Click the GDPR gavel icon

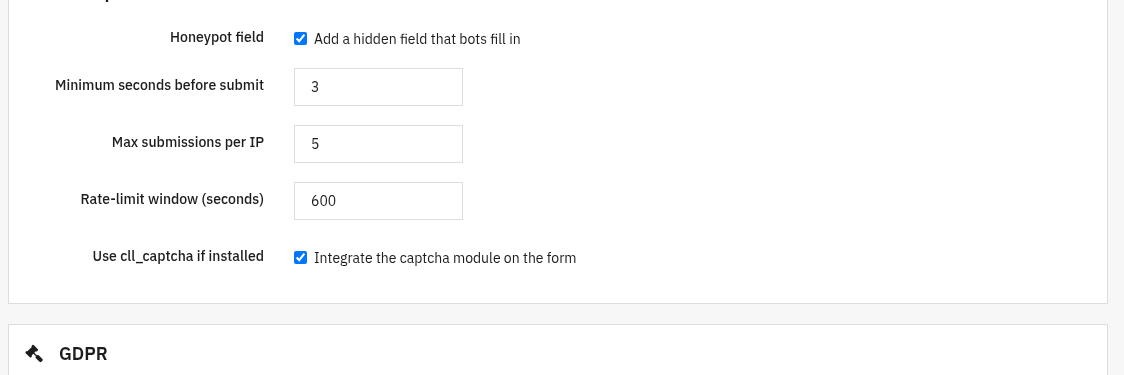click(34, 353)
